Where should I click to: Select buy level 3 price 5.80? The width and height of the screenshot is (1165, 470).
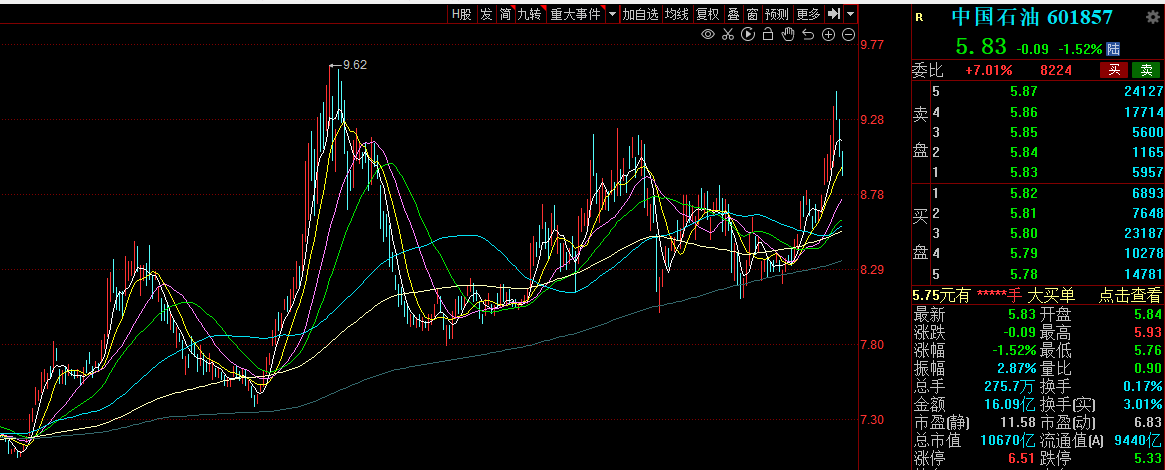1026,233
